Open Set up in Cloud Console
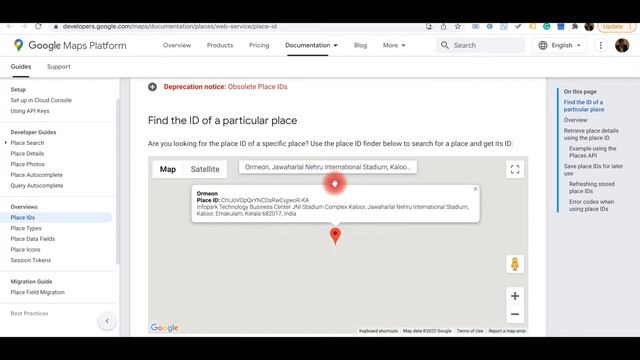The image size is (640, 360). point(41,100)
